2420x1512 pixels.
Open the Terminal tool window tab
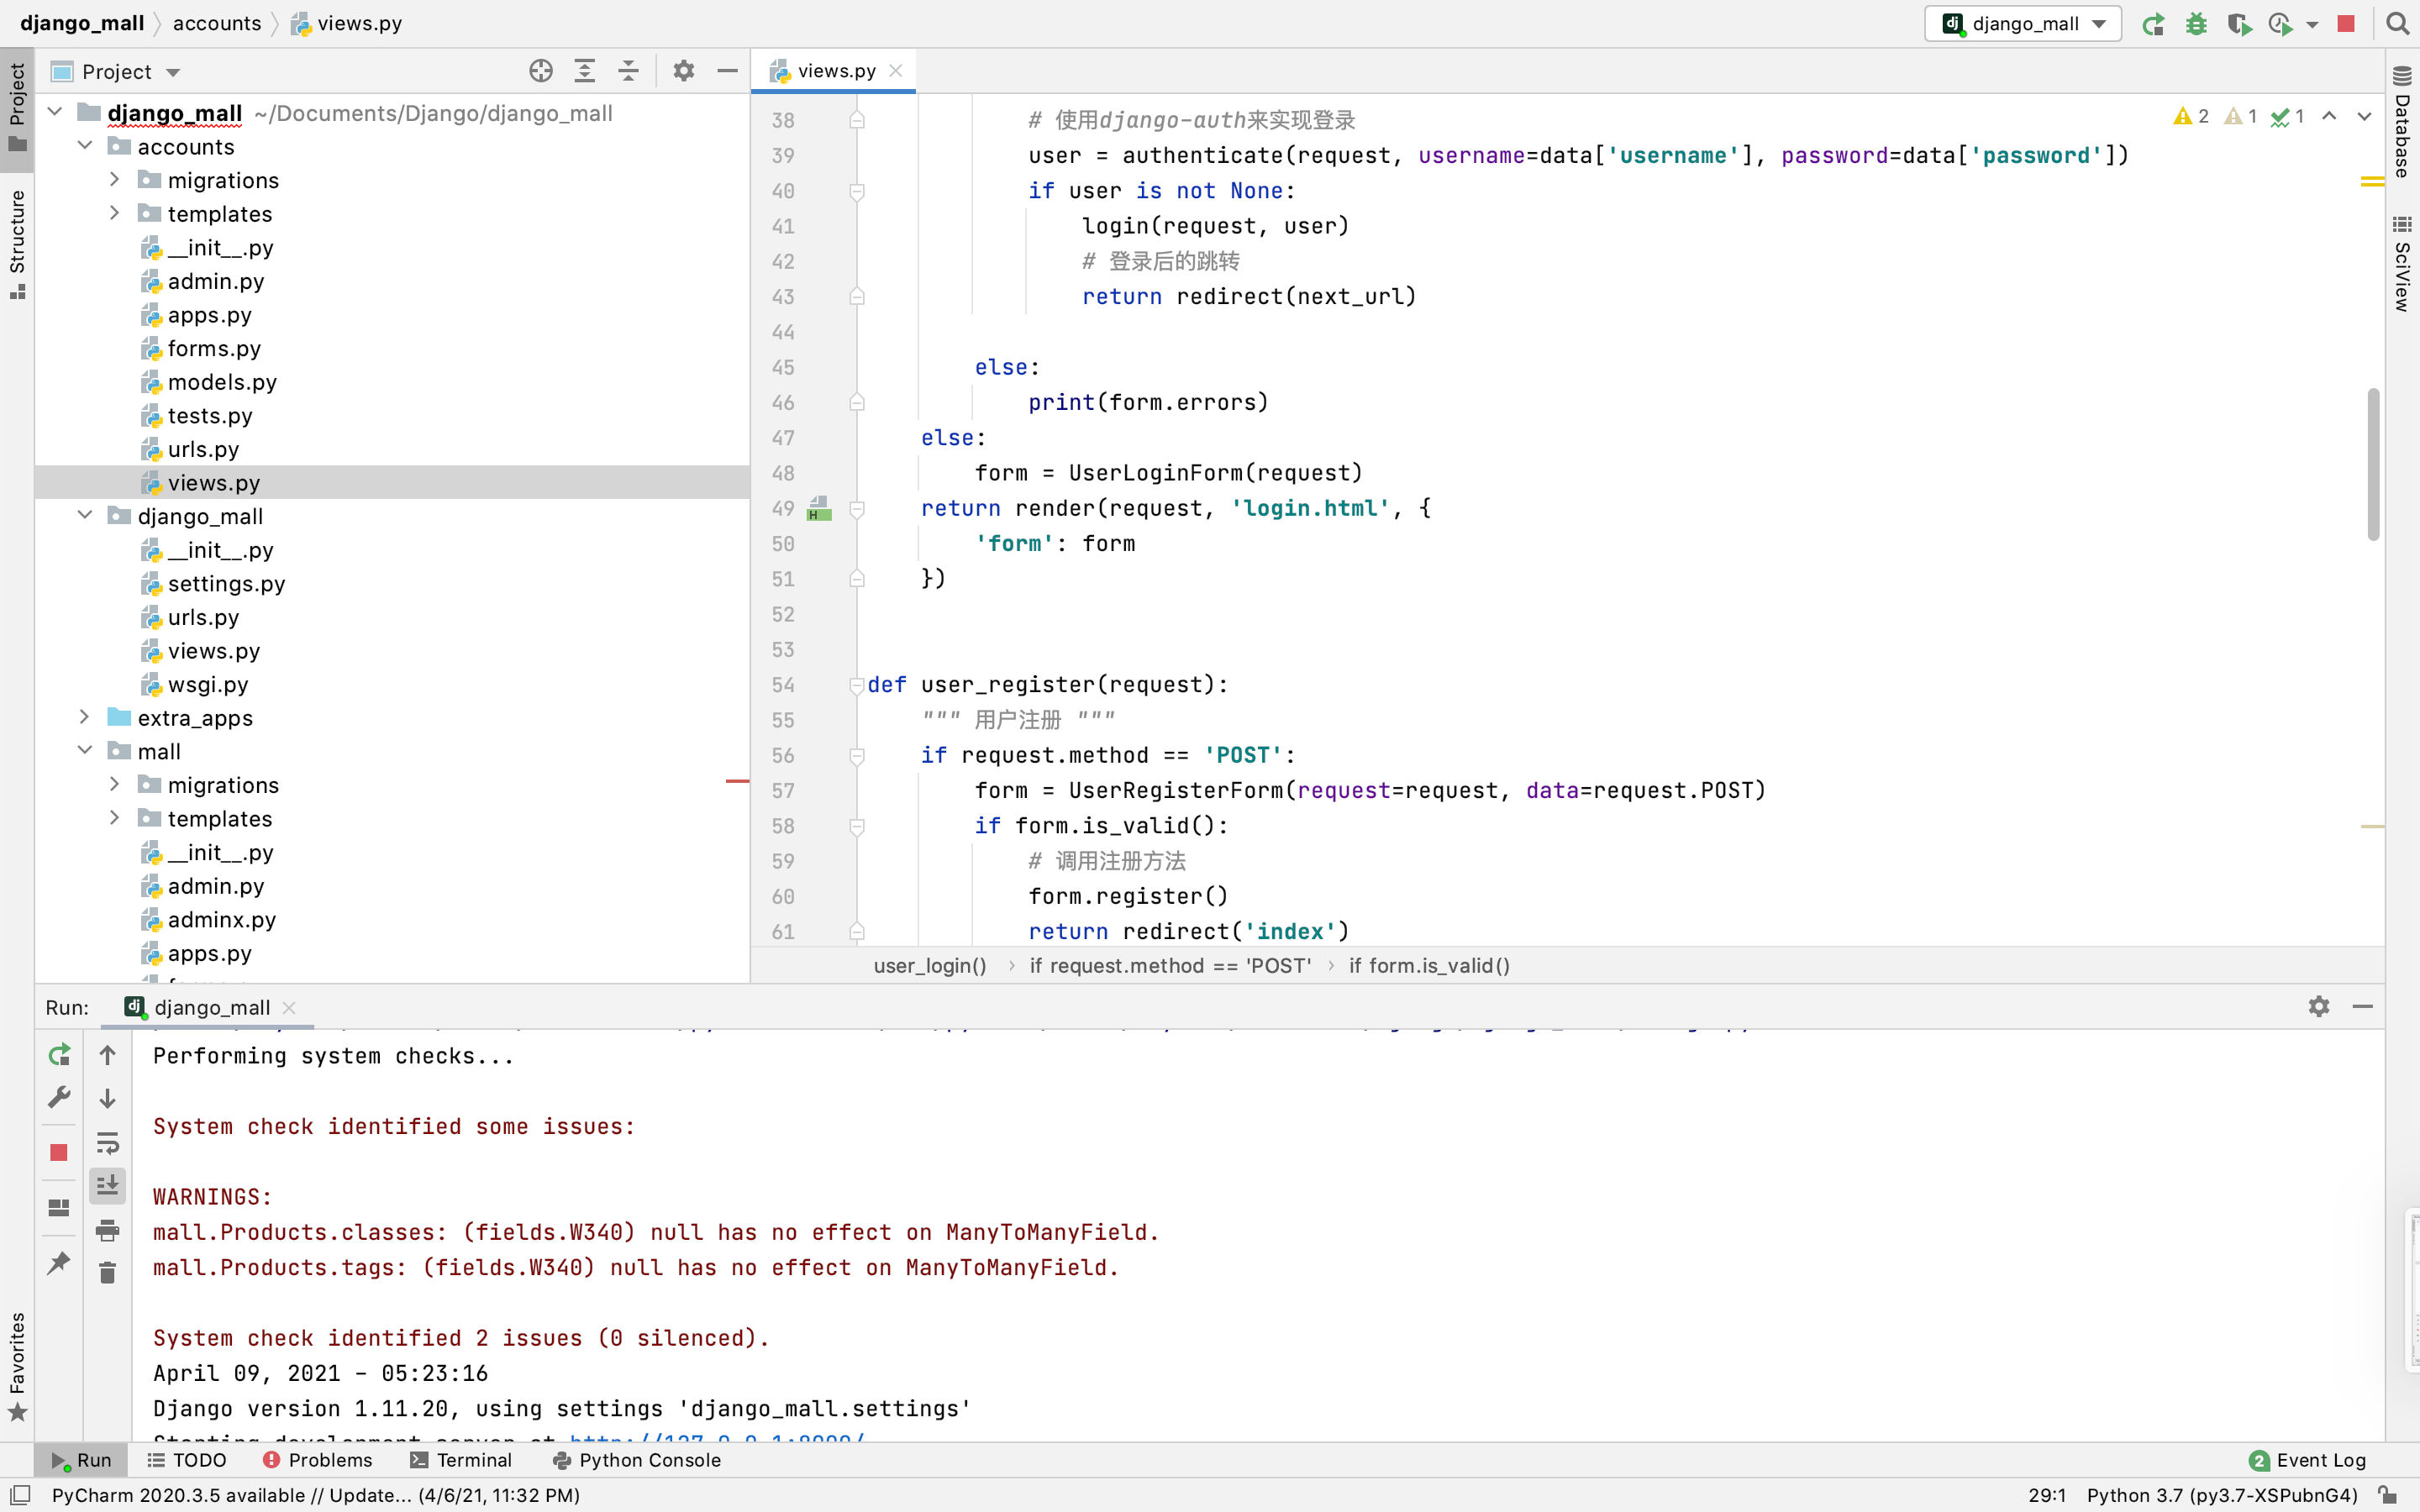(x=461, y=1460)
